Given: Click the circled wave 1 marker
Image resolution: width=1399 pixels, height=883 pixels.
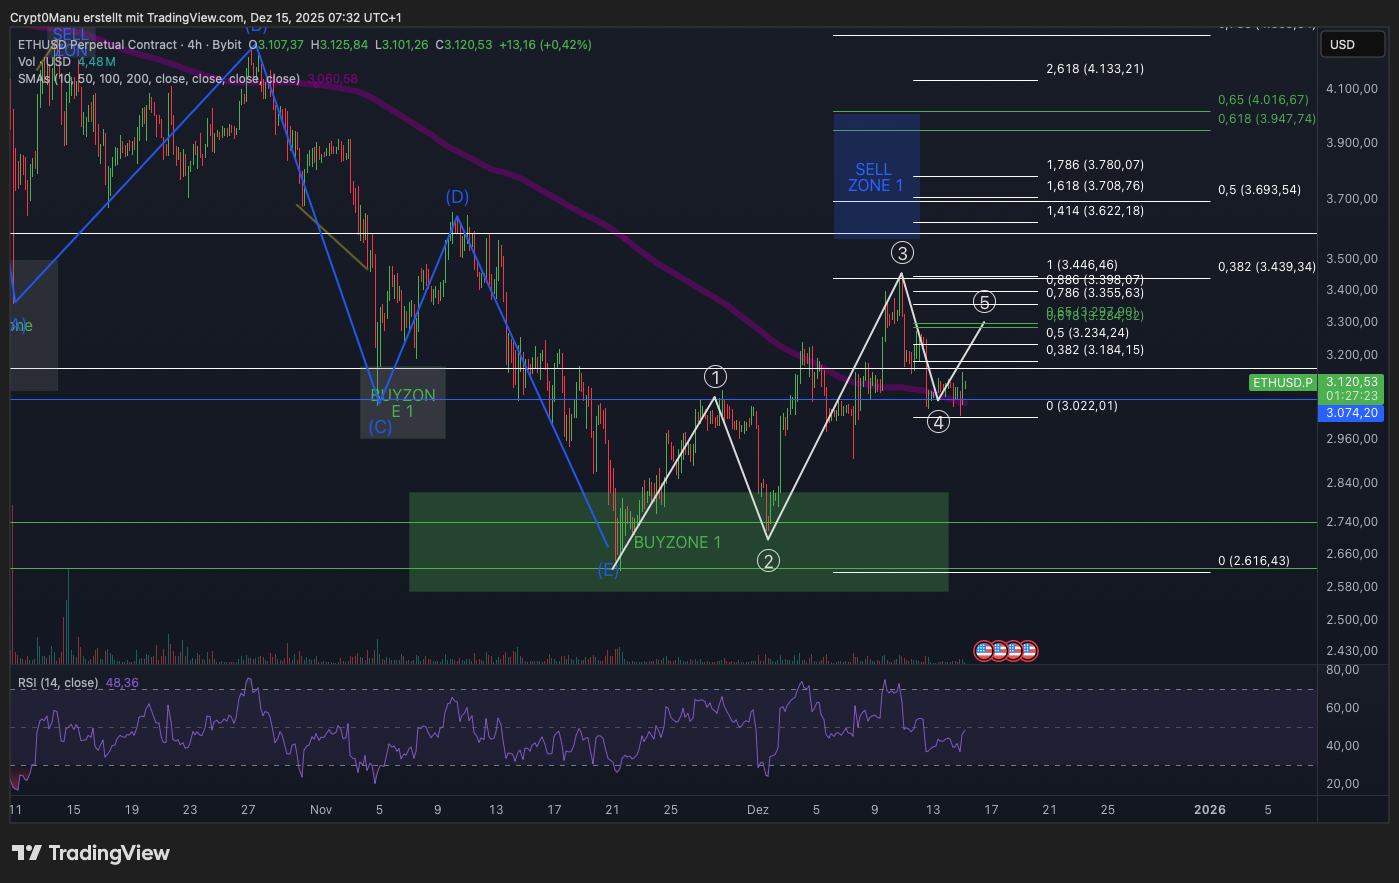Looking at the screenshot, I should 715,377.
